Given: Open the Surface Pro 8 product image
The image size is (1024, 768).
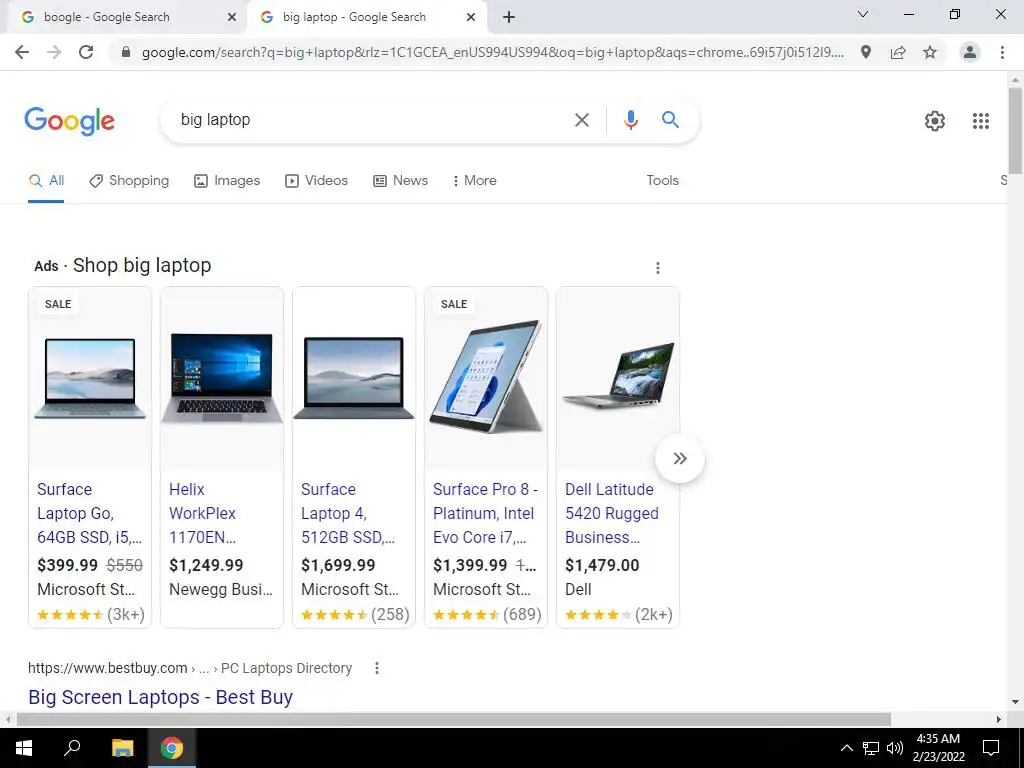Looking at the screenshot, I should pos(486,377).
